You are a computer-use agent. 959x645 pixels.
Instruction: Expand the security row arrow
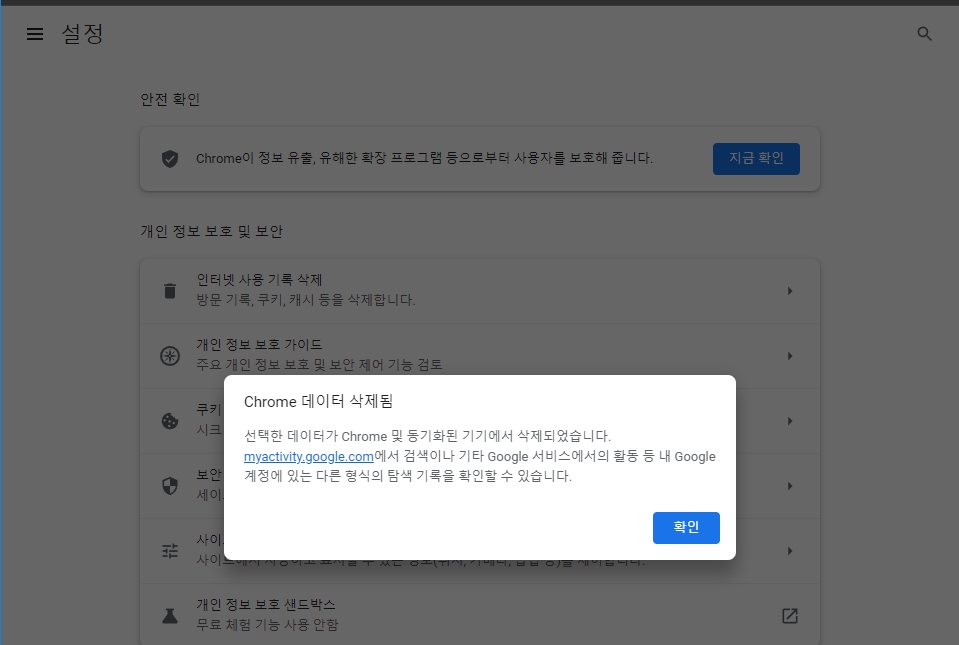coord(790,486)
